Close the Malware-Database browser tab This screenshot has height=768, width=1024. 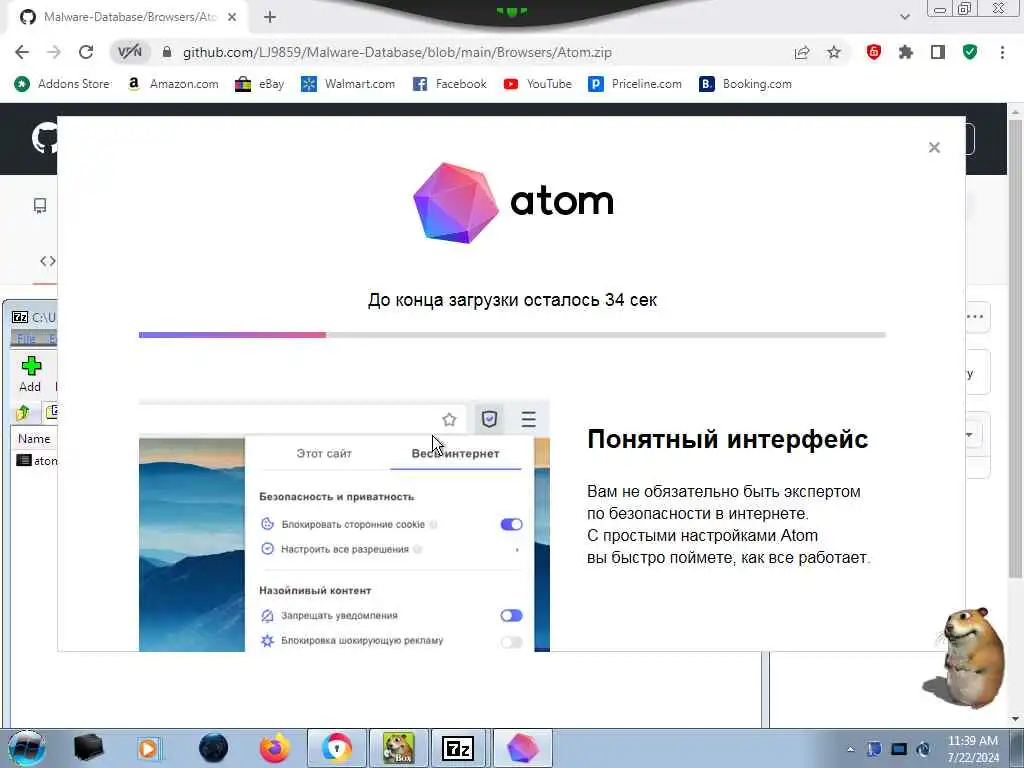click(232, 17)
